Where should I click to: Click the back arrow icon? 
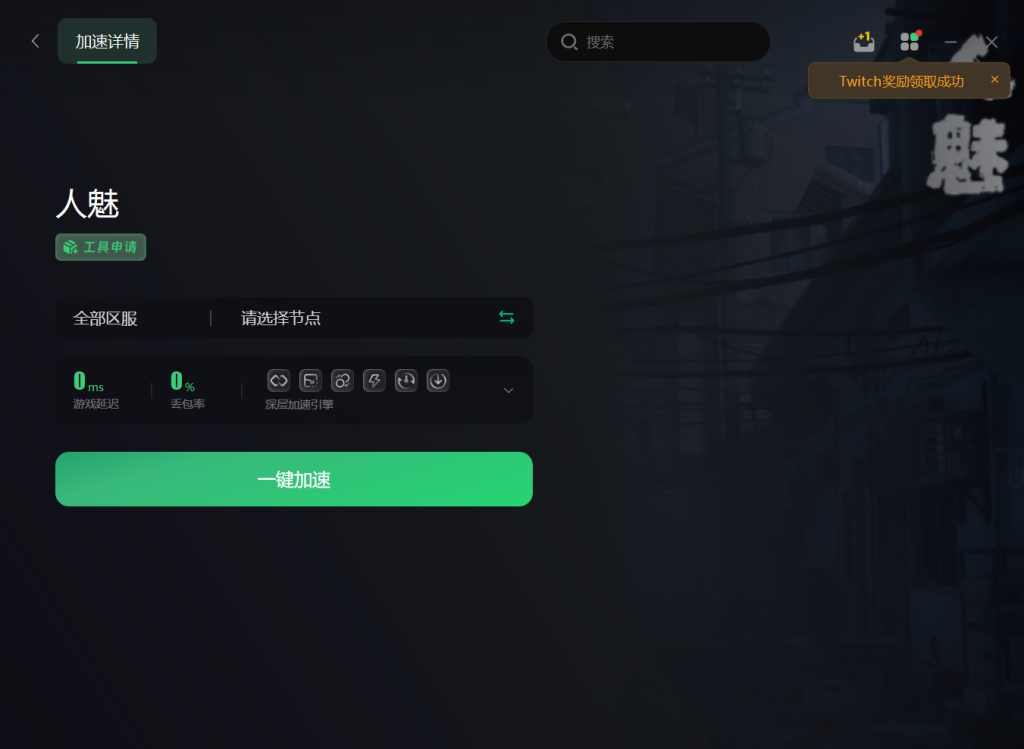[35, 41]
